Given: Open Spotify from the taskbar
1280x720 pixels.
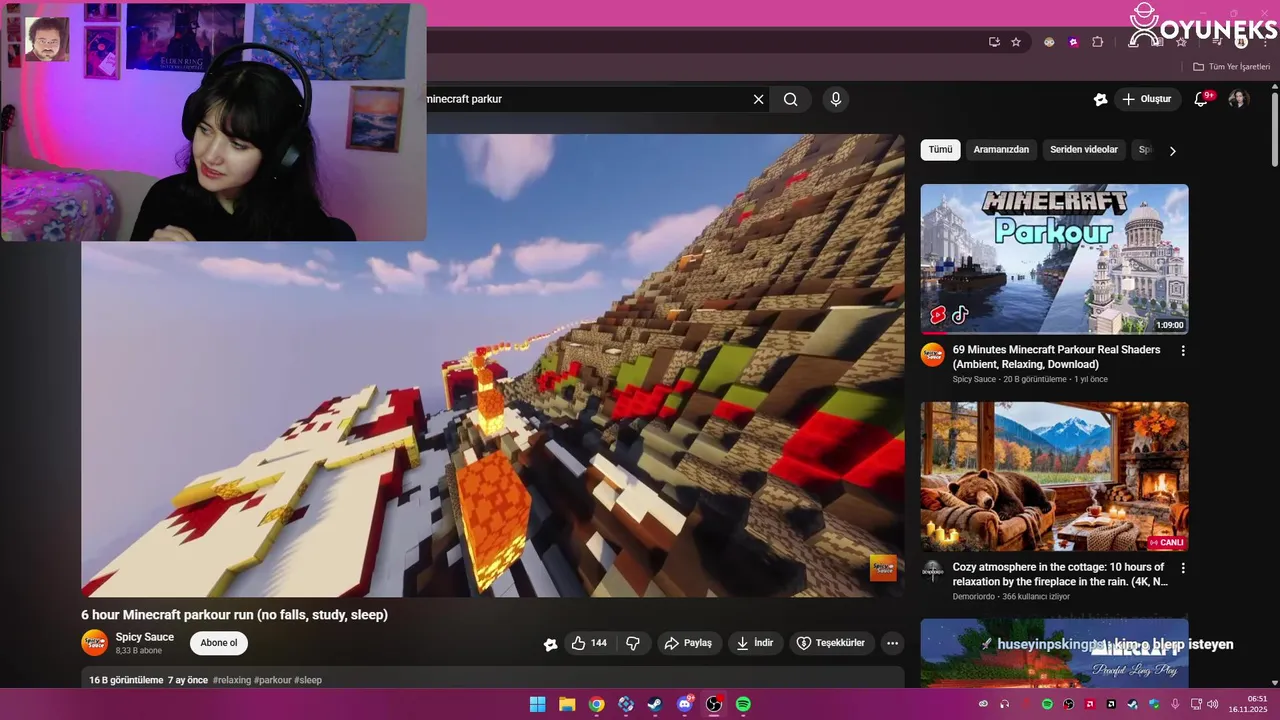Looking at the screenshot, I should [743, 705].
